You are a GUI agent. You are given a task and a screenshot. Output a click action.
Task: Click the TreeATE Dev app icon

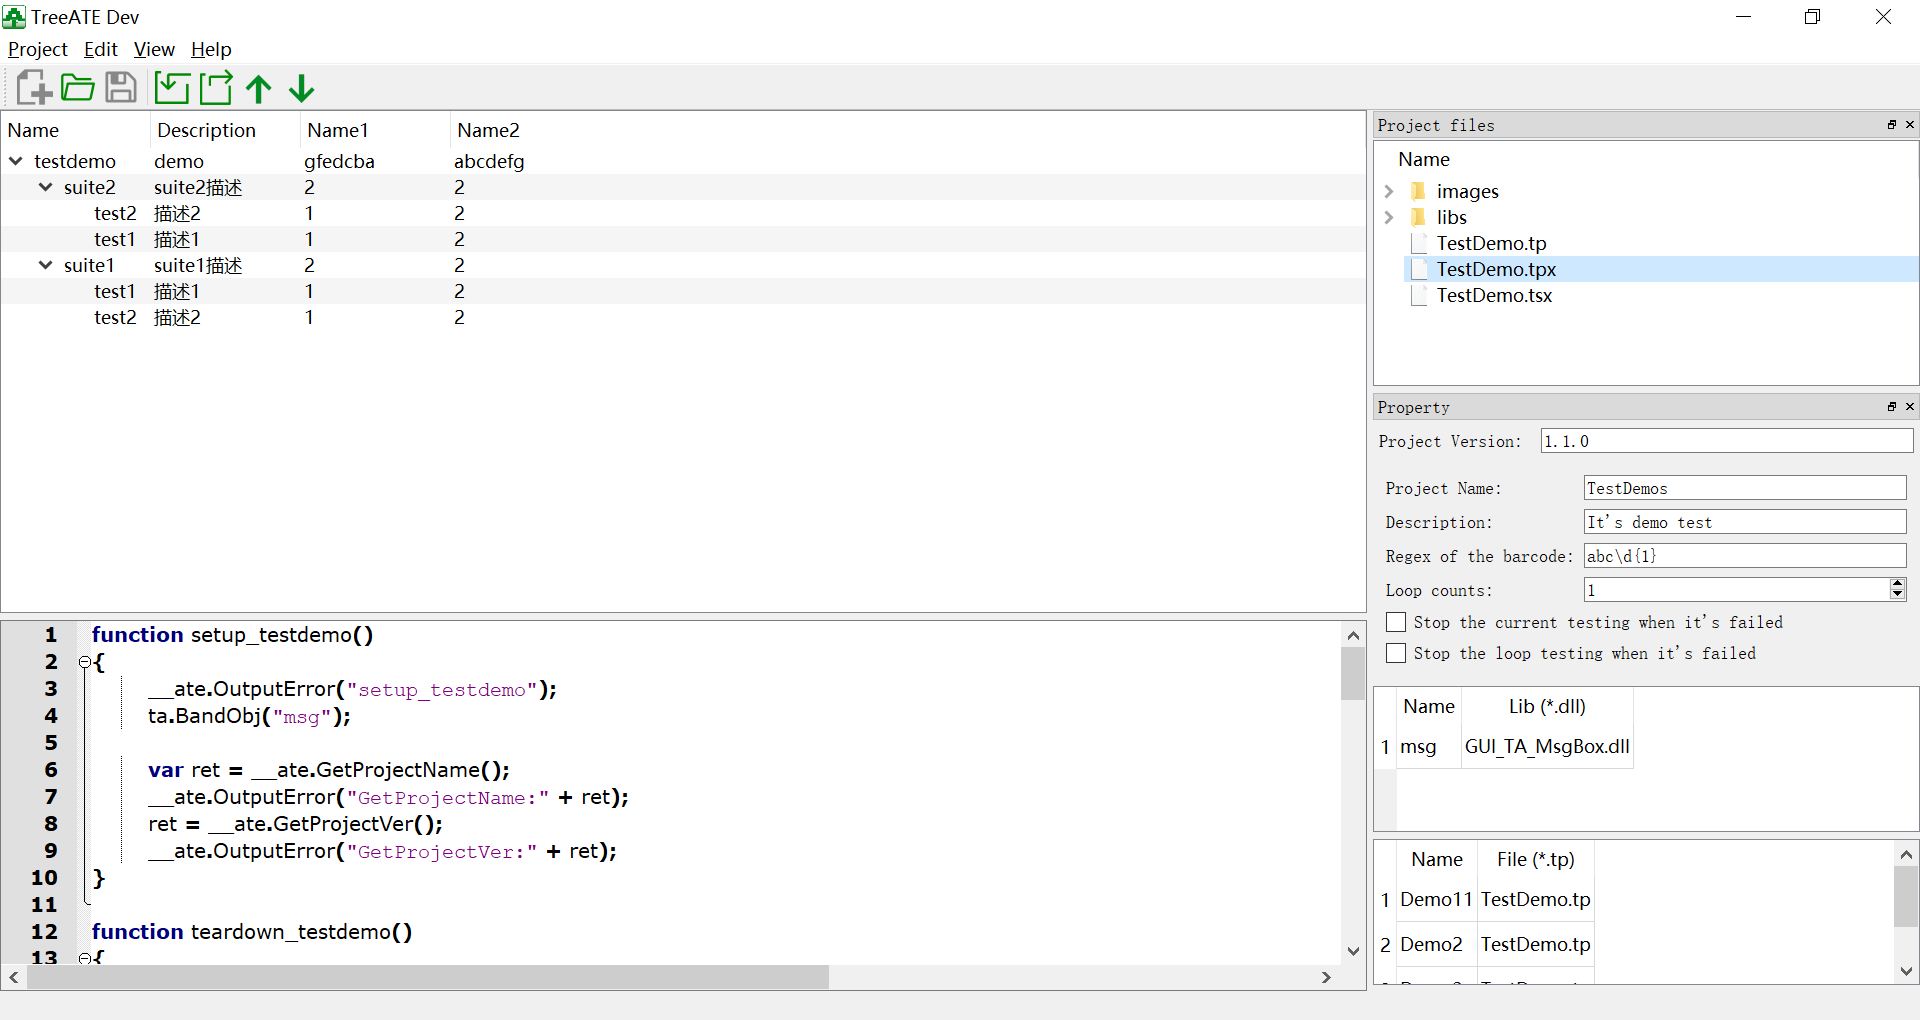[14, 17]
